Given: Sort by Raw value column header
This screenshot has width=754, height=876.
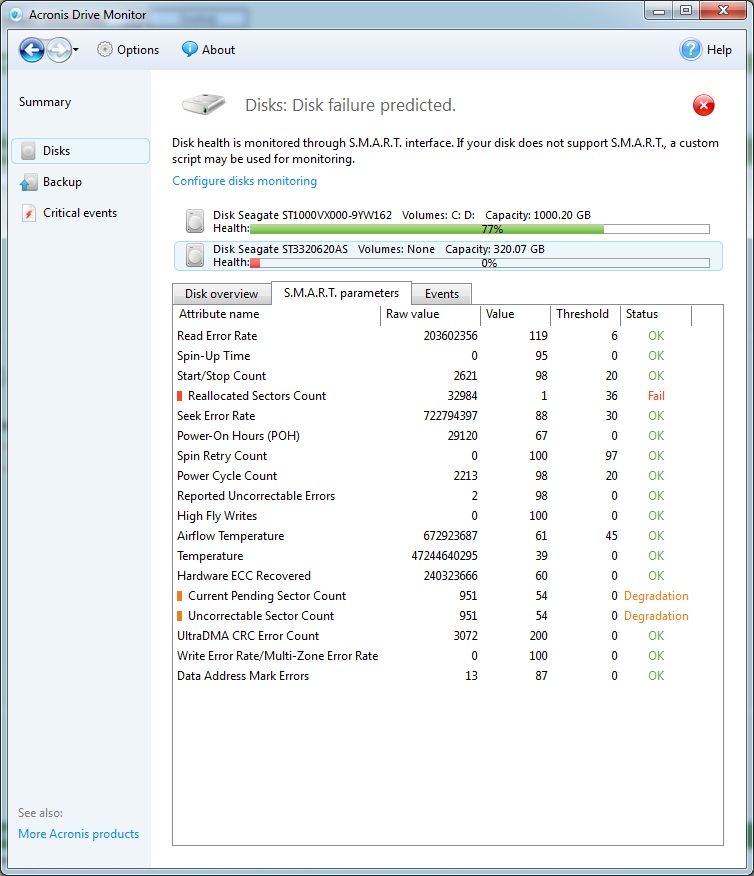Looking at the screenshot, I should point(430,314).
